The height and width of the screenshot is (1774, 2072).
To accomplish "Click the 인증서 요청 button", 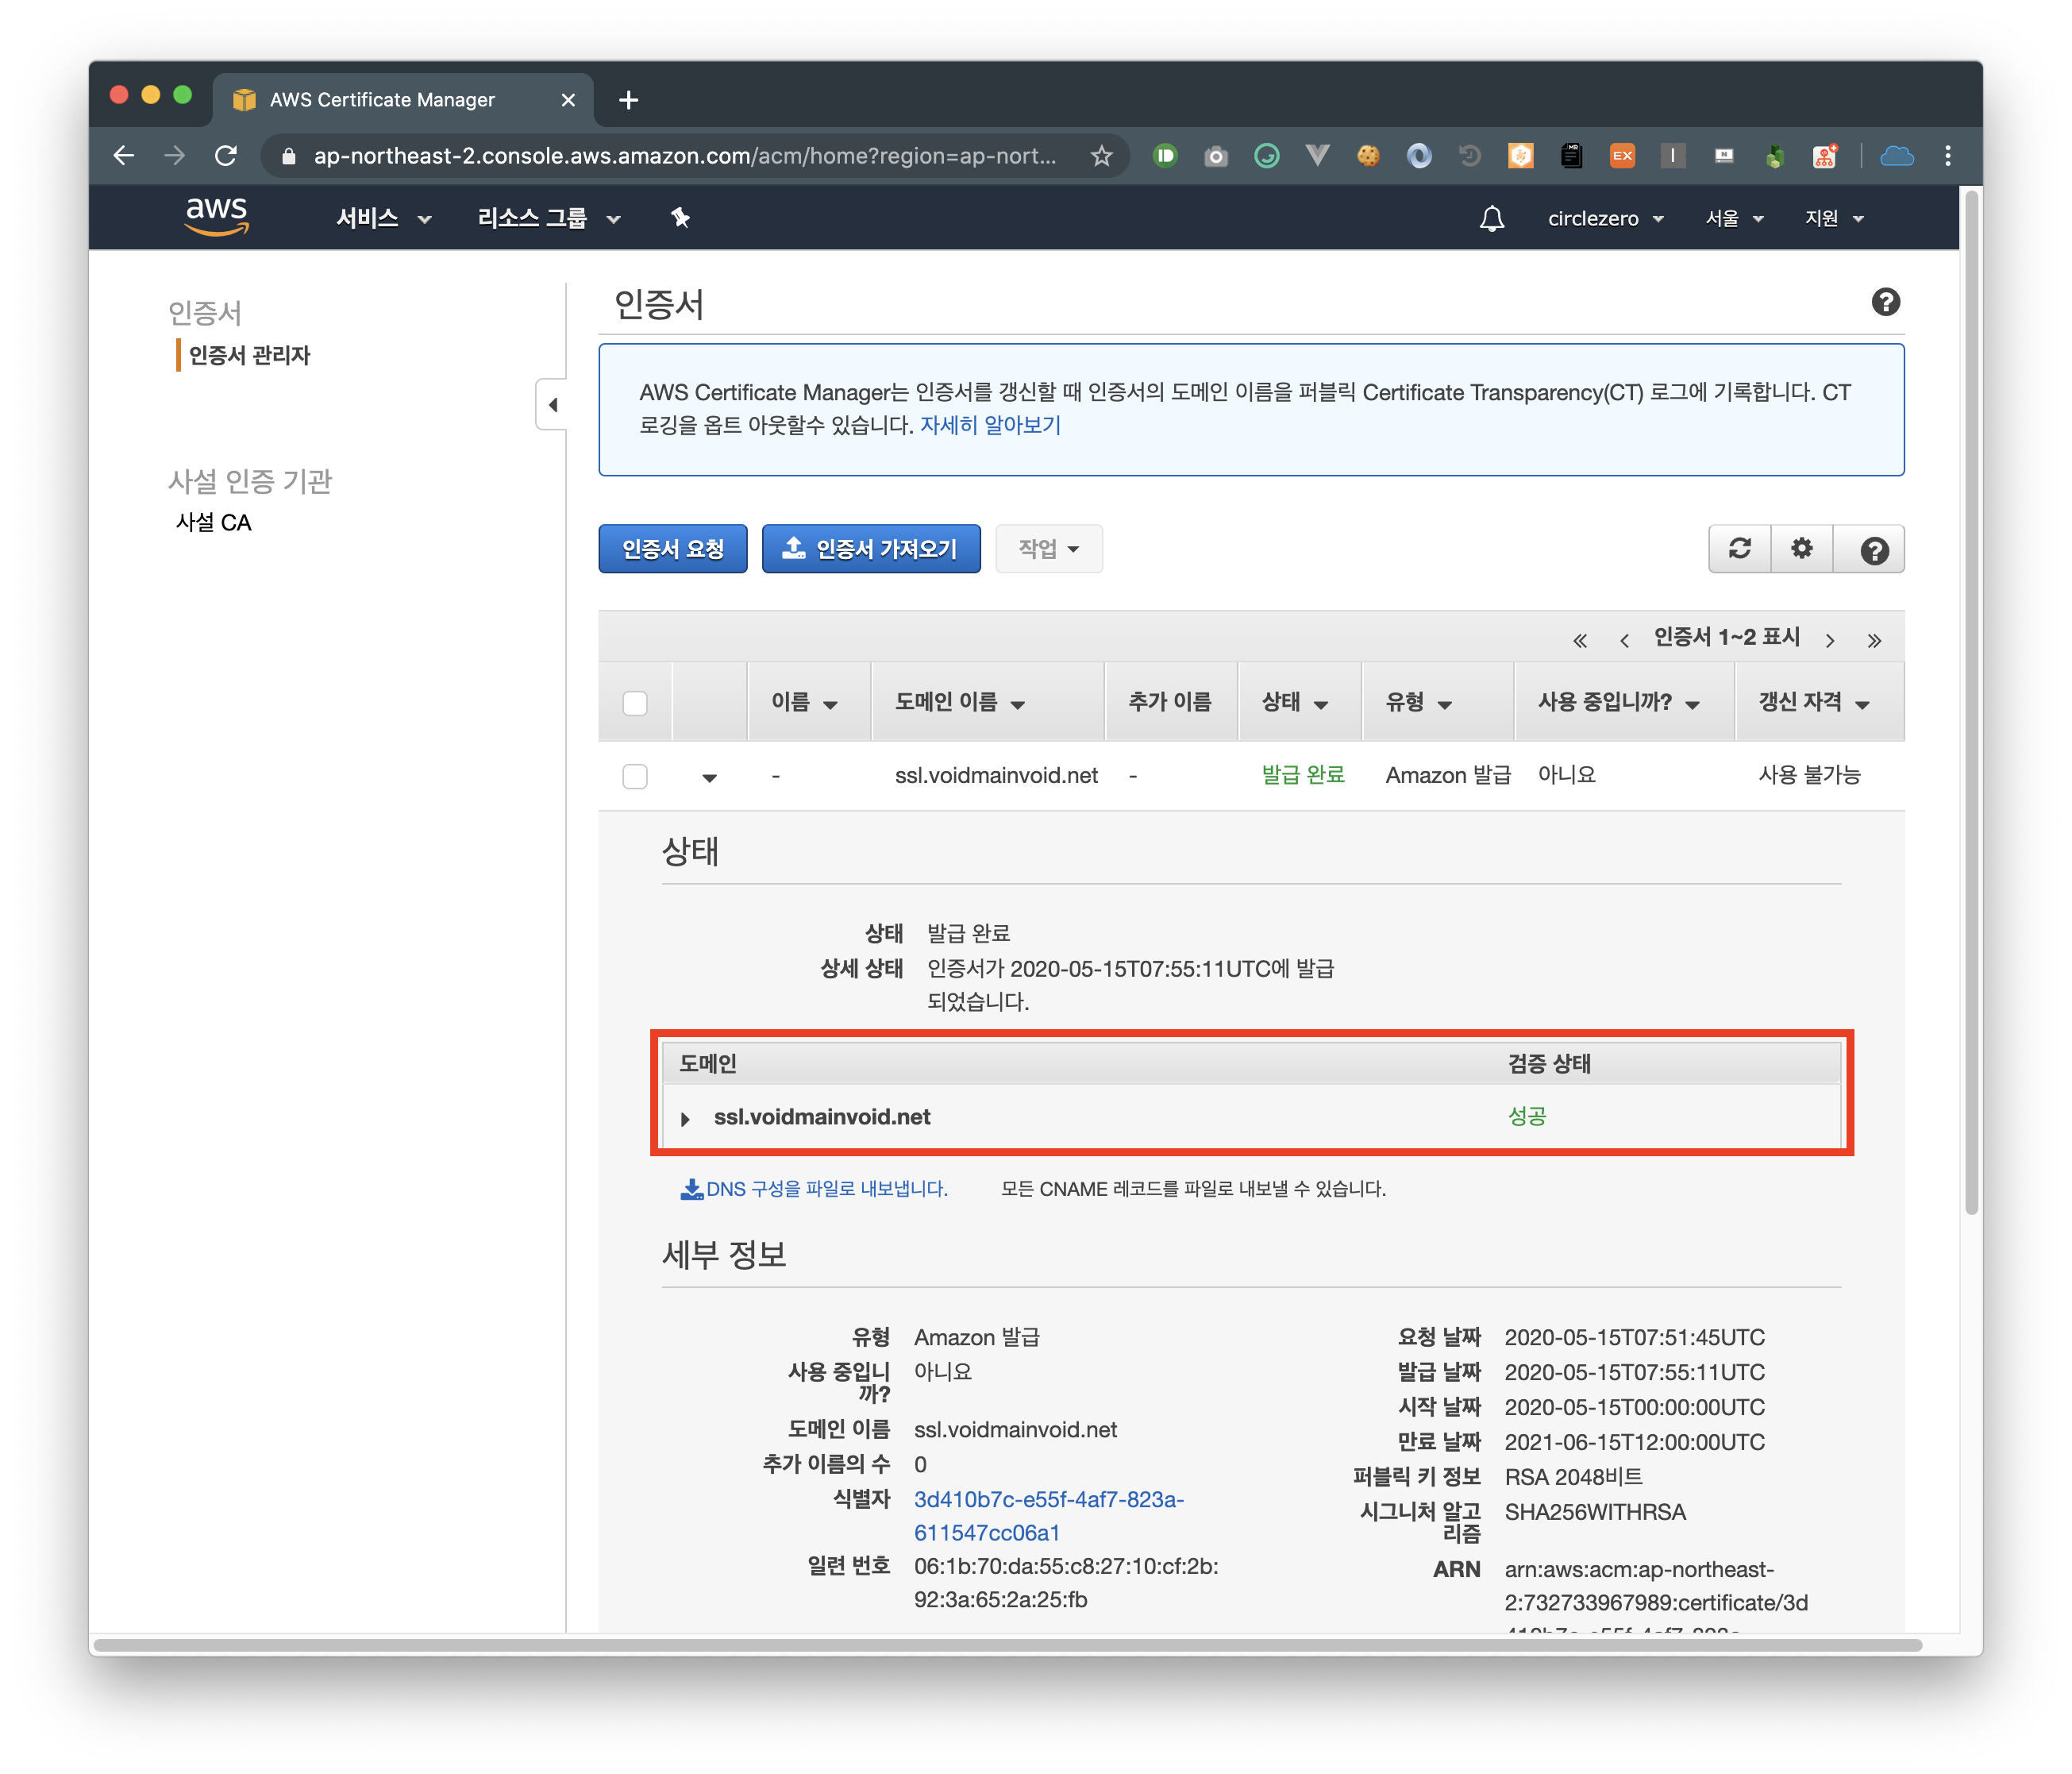I will click(x=672, y=549).
